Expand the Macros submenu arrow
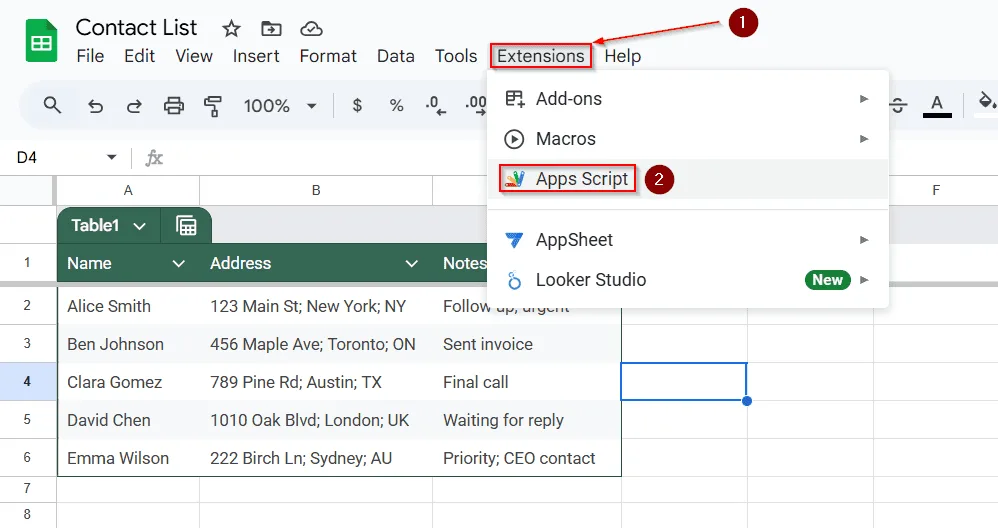Image resolution: width=998 pixels, height=528 pixels. click(x=864, y=139)
